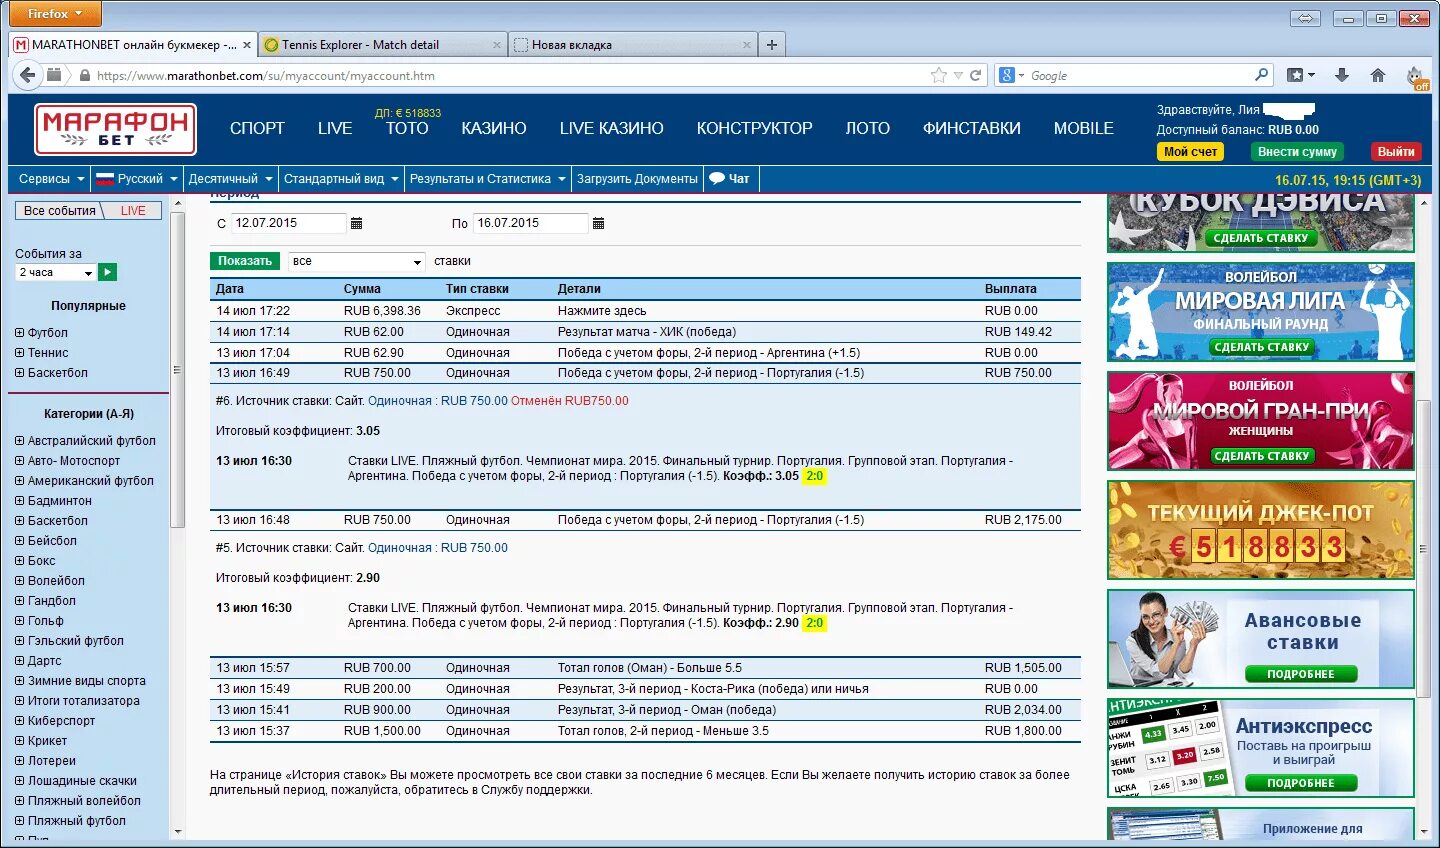1440x848 pixels.
Task: Open the end date calendar icon
Action: pyautogui.click(x=599, y=223)
